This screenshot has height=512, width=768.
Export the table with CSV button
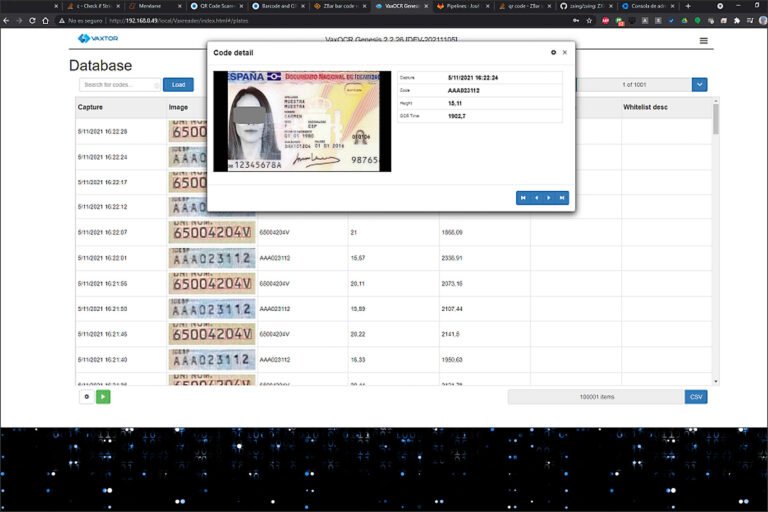click(x=696, y=397)
